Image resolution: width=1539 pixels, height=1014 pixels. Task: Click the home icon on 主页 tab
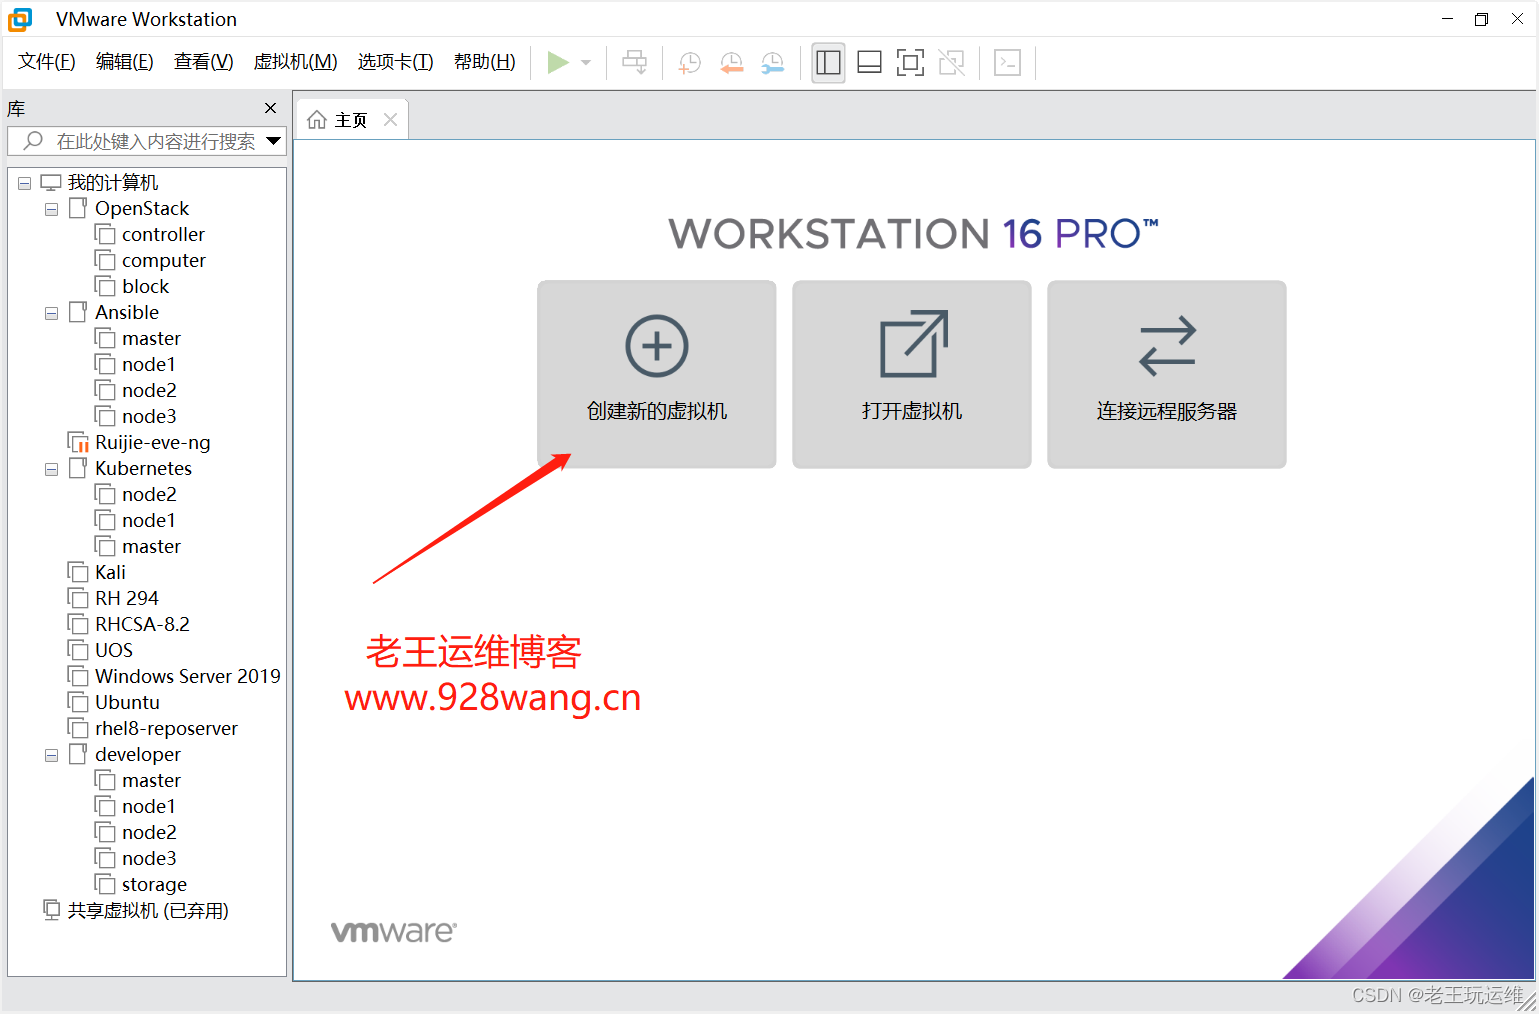pyautogui.click(x=317, y=120)
